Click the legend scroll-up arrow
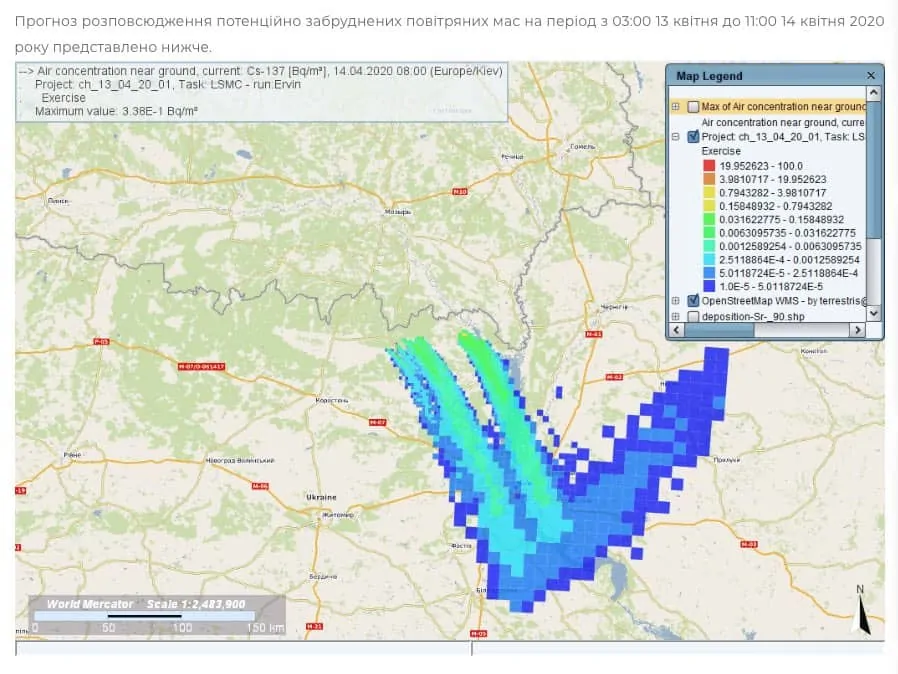898x674 pixels. 873,93
